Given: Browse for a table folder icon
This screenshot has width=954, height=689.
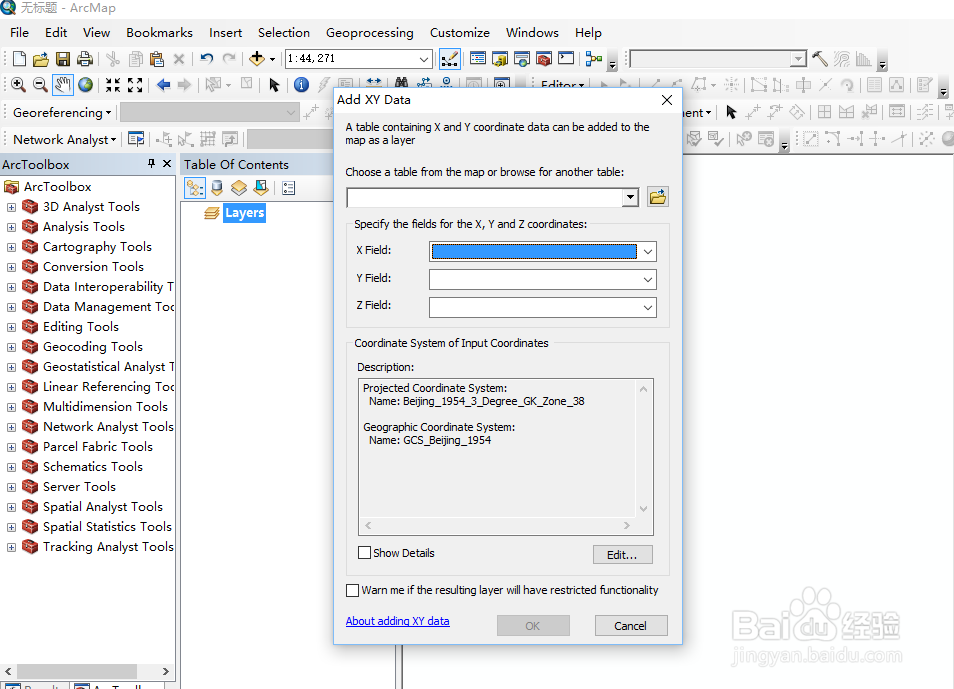Looking at the screenshot, I should coord(658,197).
